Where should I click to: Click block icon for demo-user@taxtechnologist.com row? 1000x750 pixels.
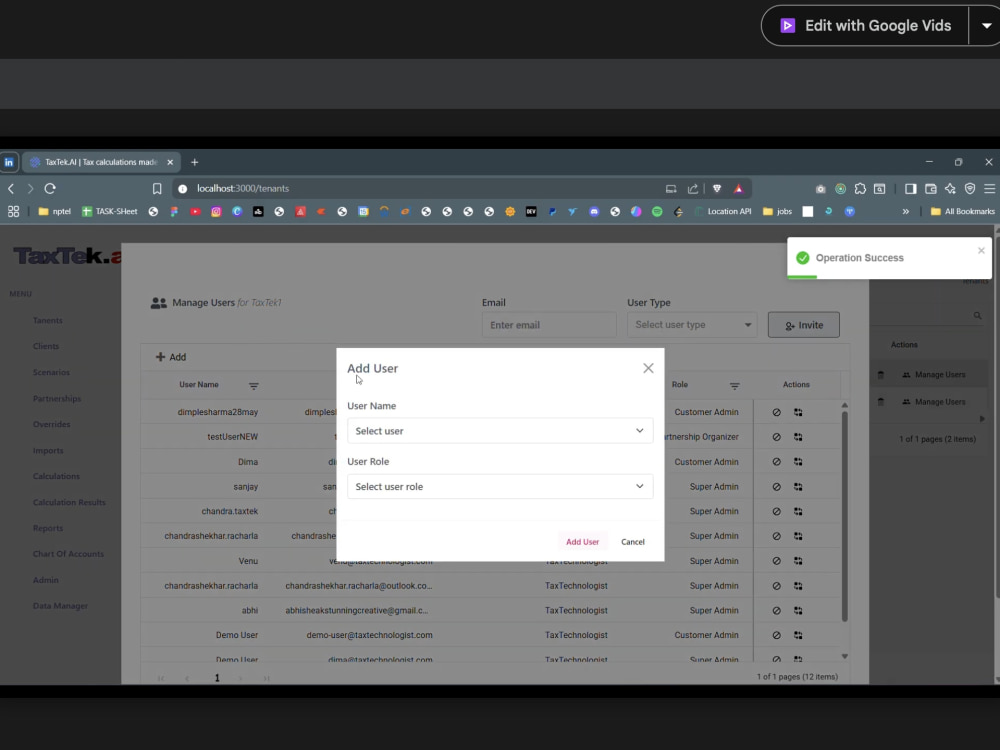pos(776,635)
